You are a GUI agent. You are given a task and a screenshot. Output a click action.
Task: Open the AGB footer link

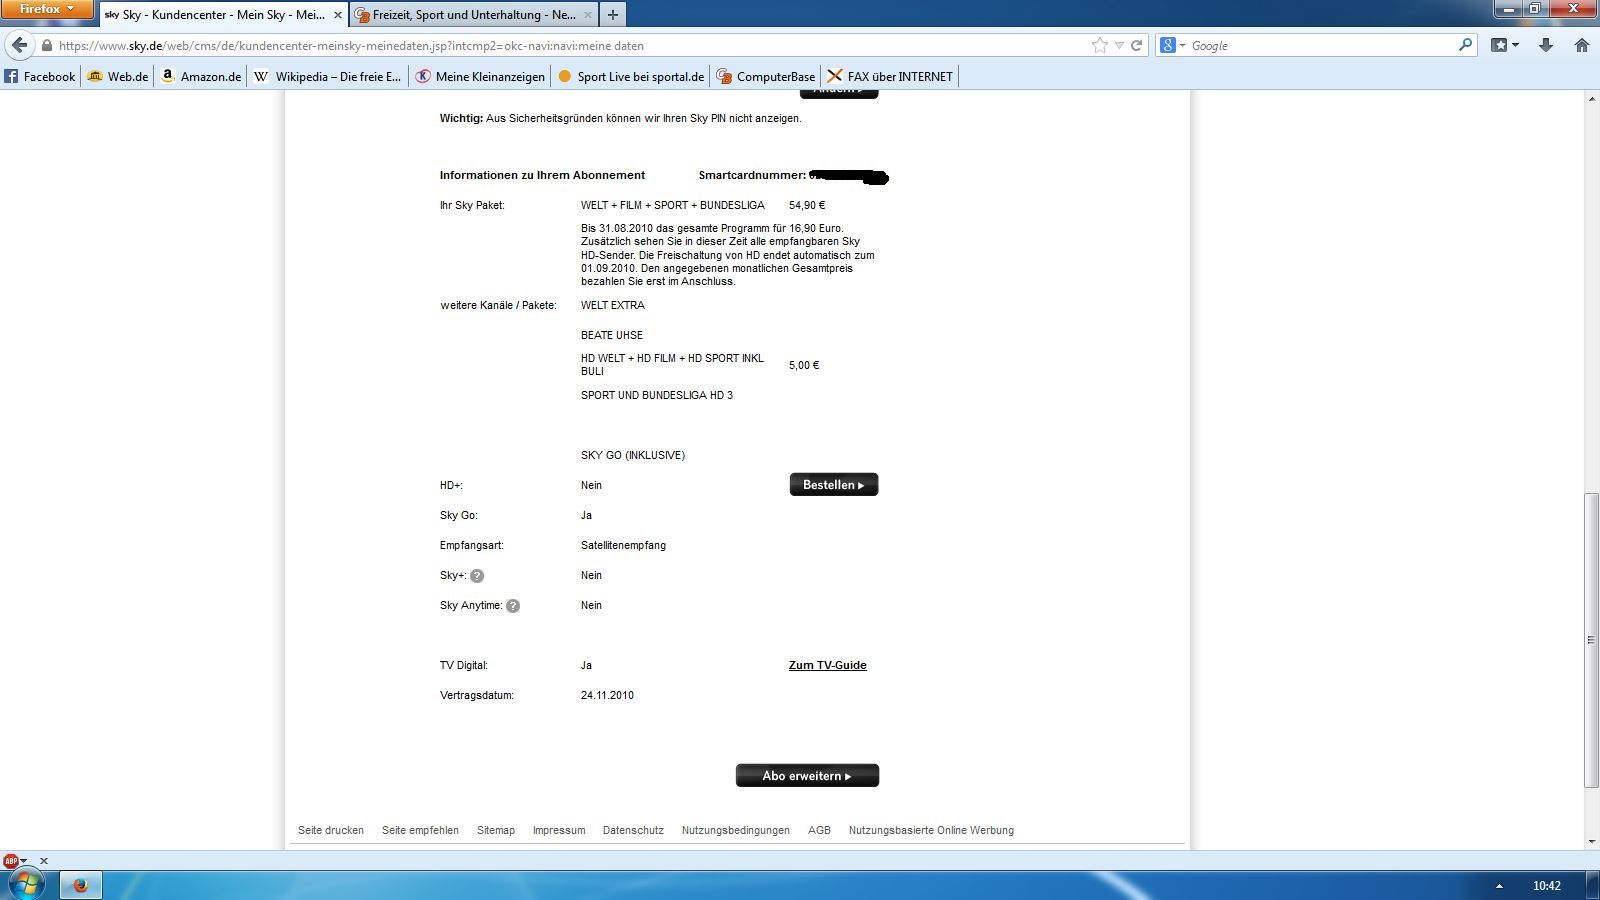pos(819,830)
